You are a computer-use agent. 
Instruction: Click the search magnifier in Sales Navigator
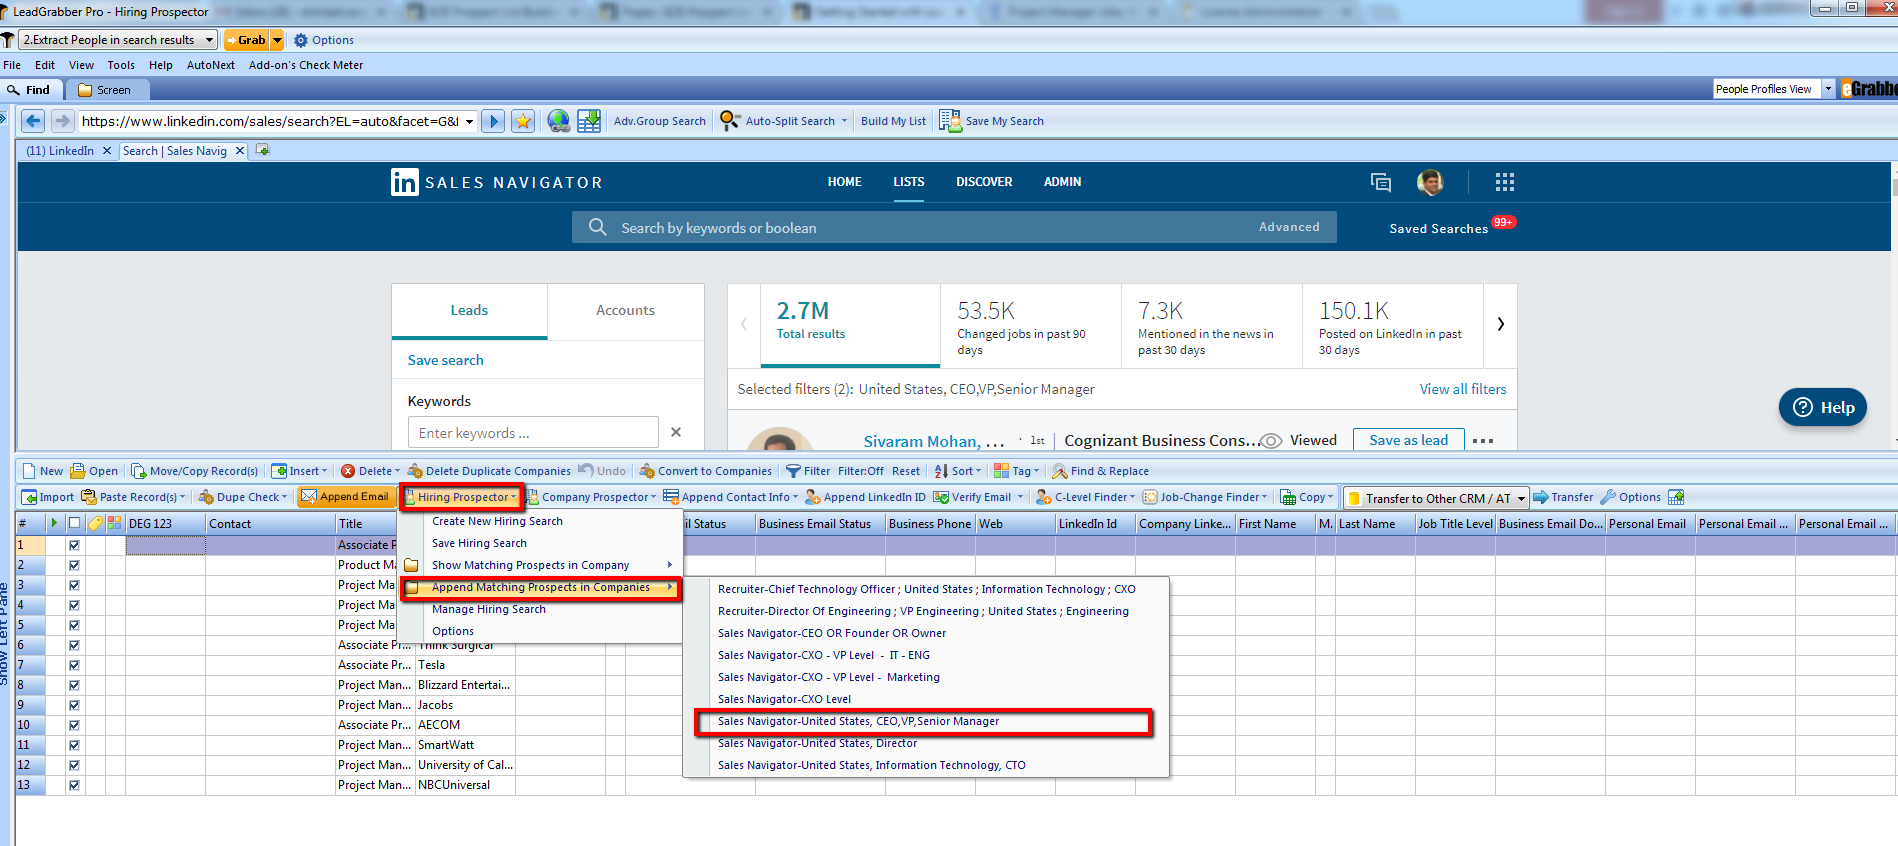pos(597,227)
